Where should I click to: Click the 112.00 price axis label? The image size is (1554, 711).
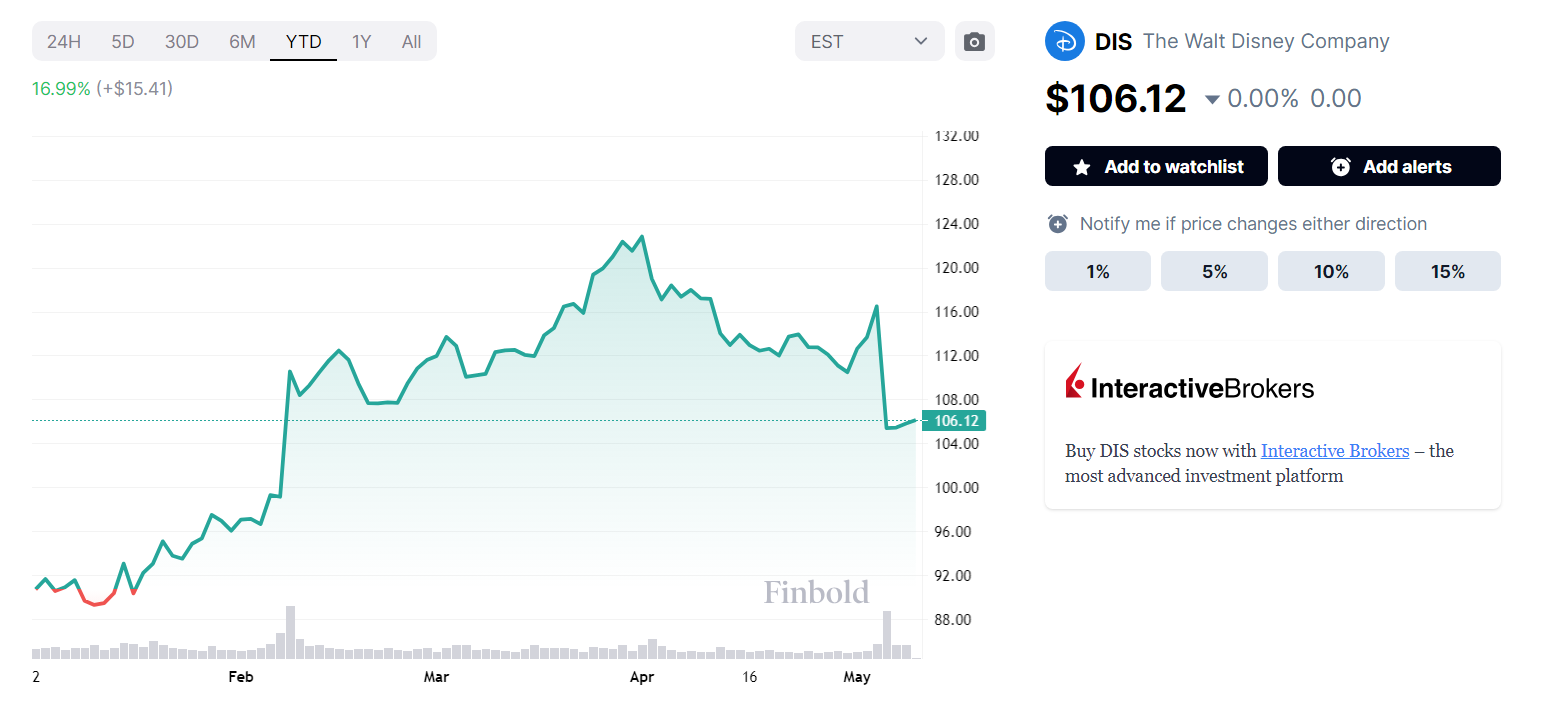tap(957, 356)
